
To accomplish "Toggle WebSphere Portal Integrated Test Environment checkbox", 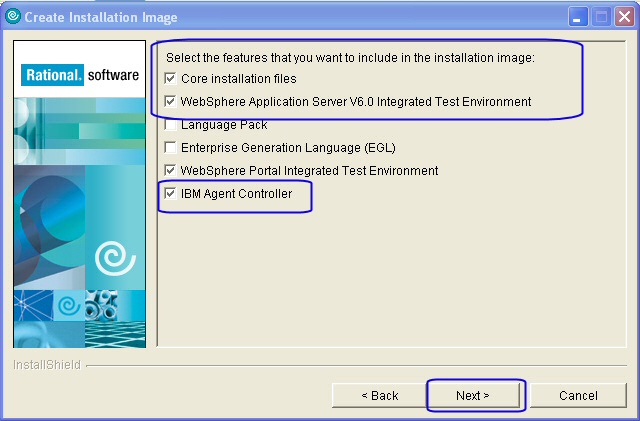I will tap(170, 170).
